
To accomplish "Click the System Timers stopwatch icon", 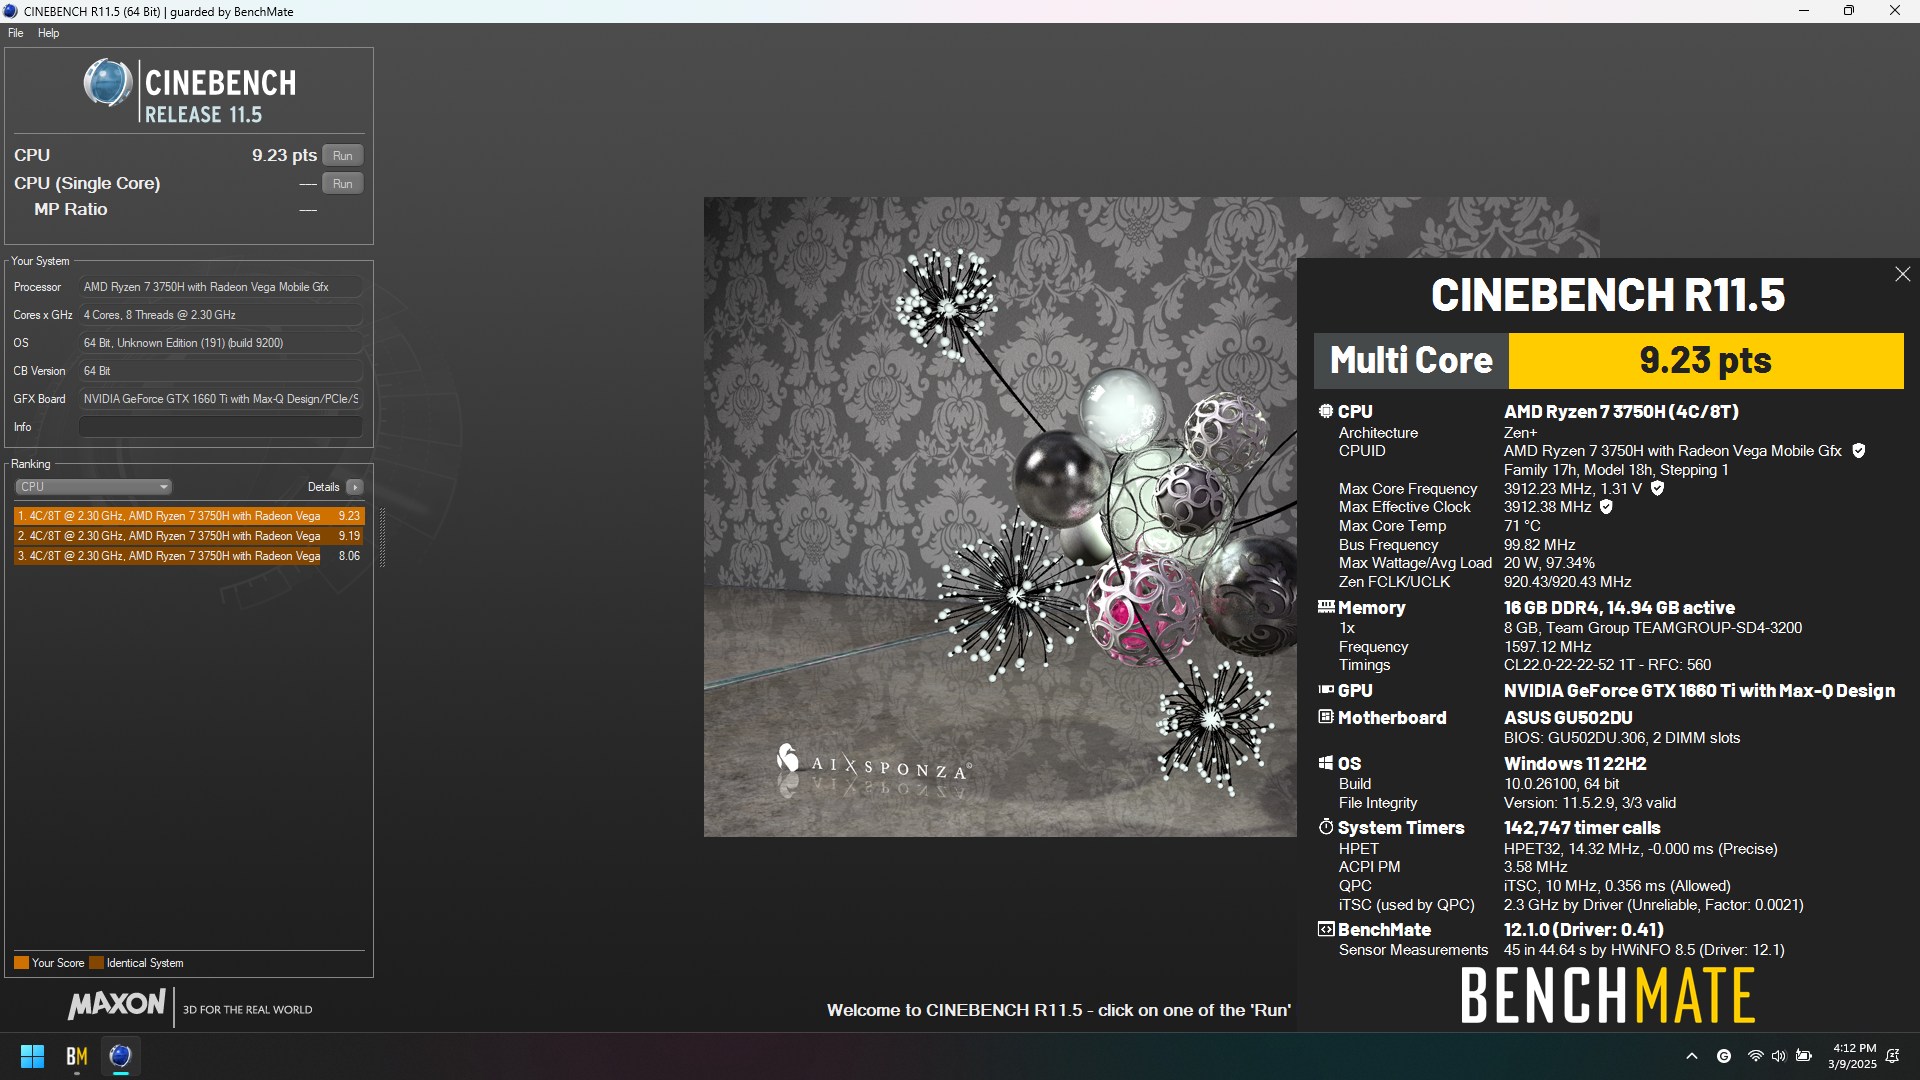I will pyautogui.click(x=1326, y=827).
